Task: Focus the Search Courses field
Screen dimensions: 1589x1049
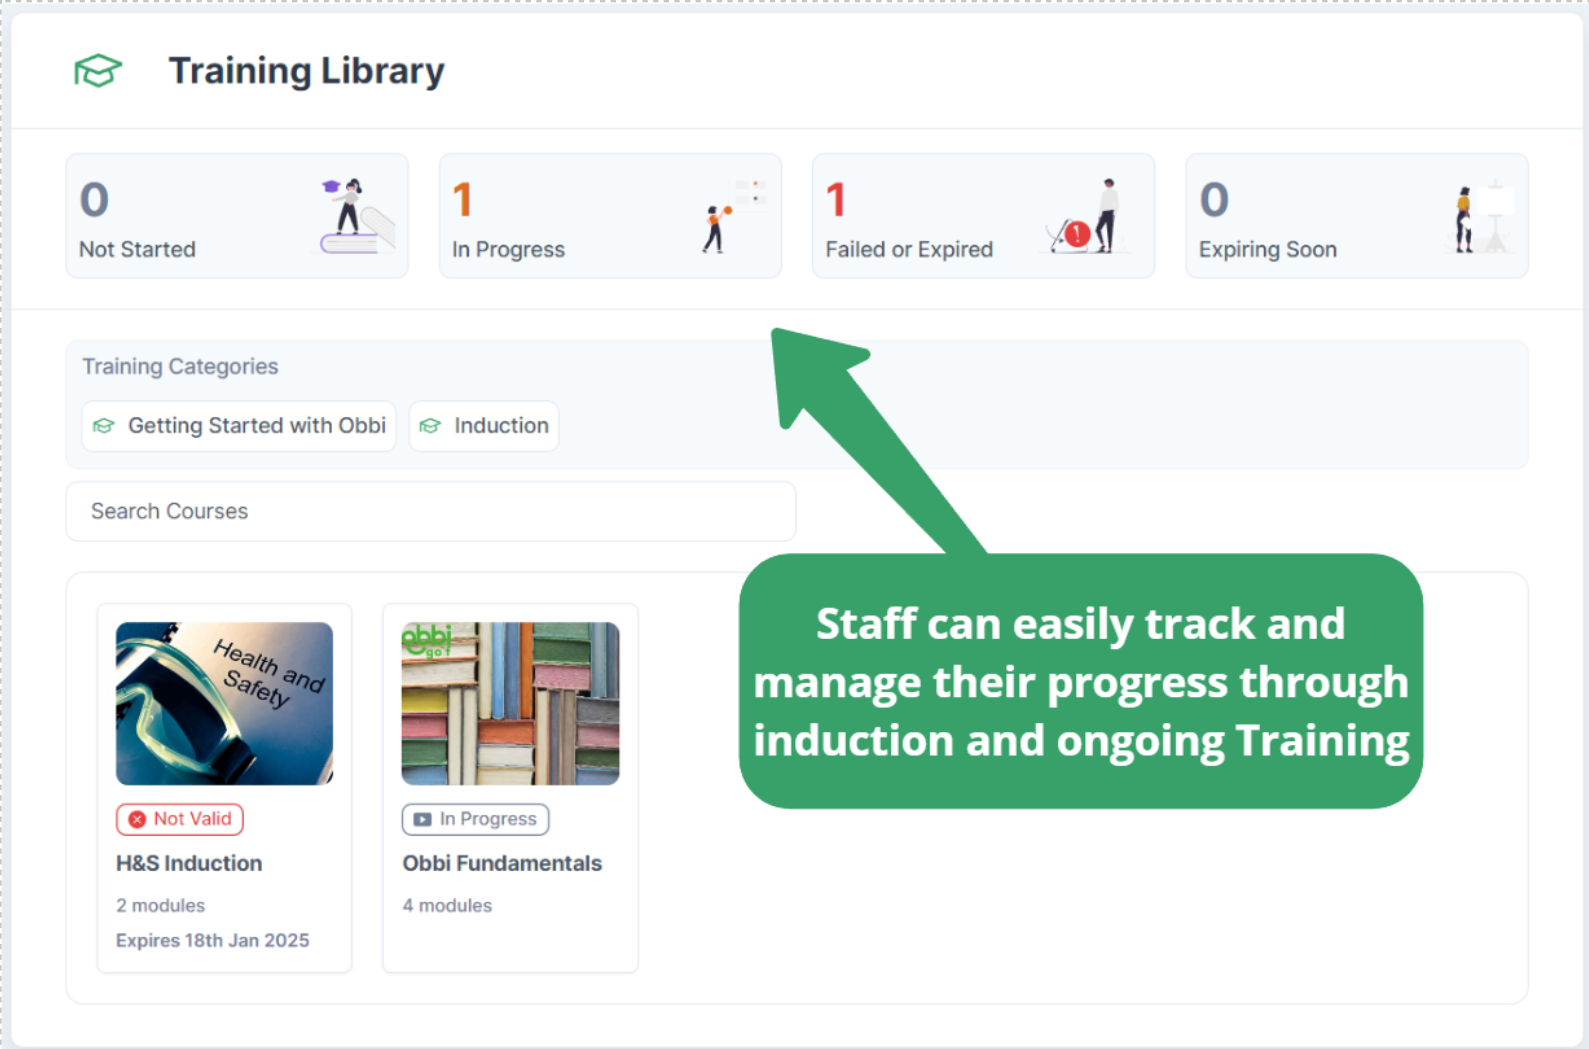Action: click(431, 511)
